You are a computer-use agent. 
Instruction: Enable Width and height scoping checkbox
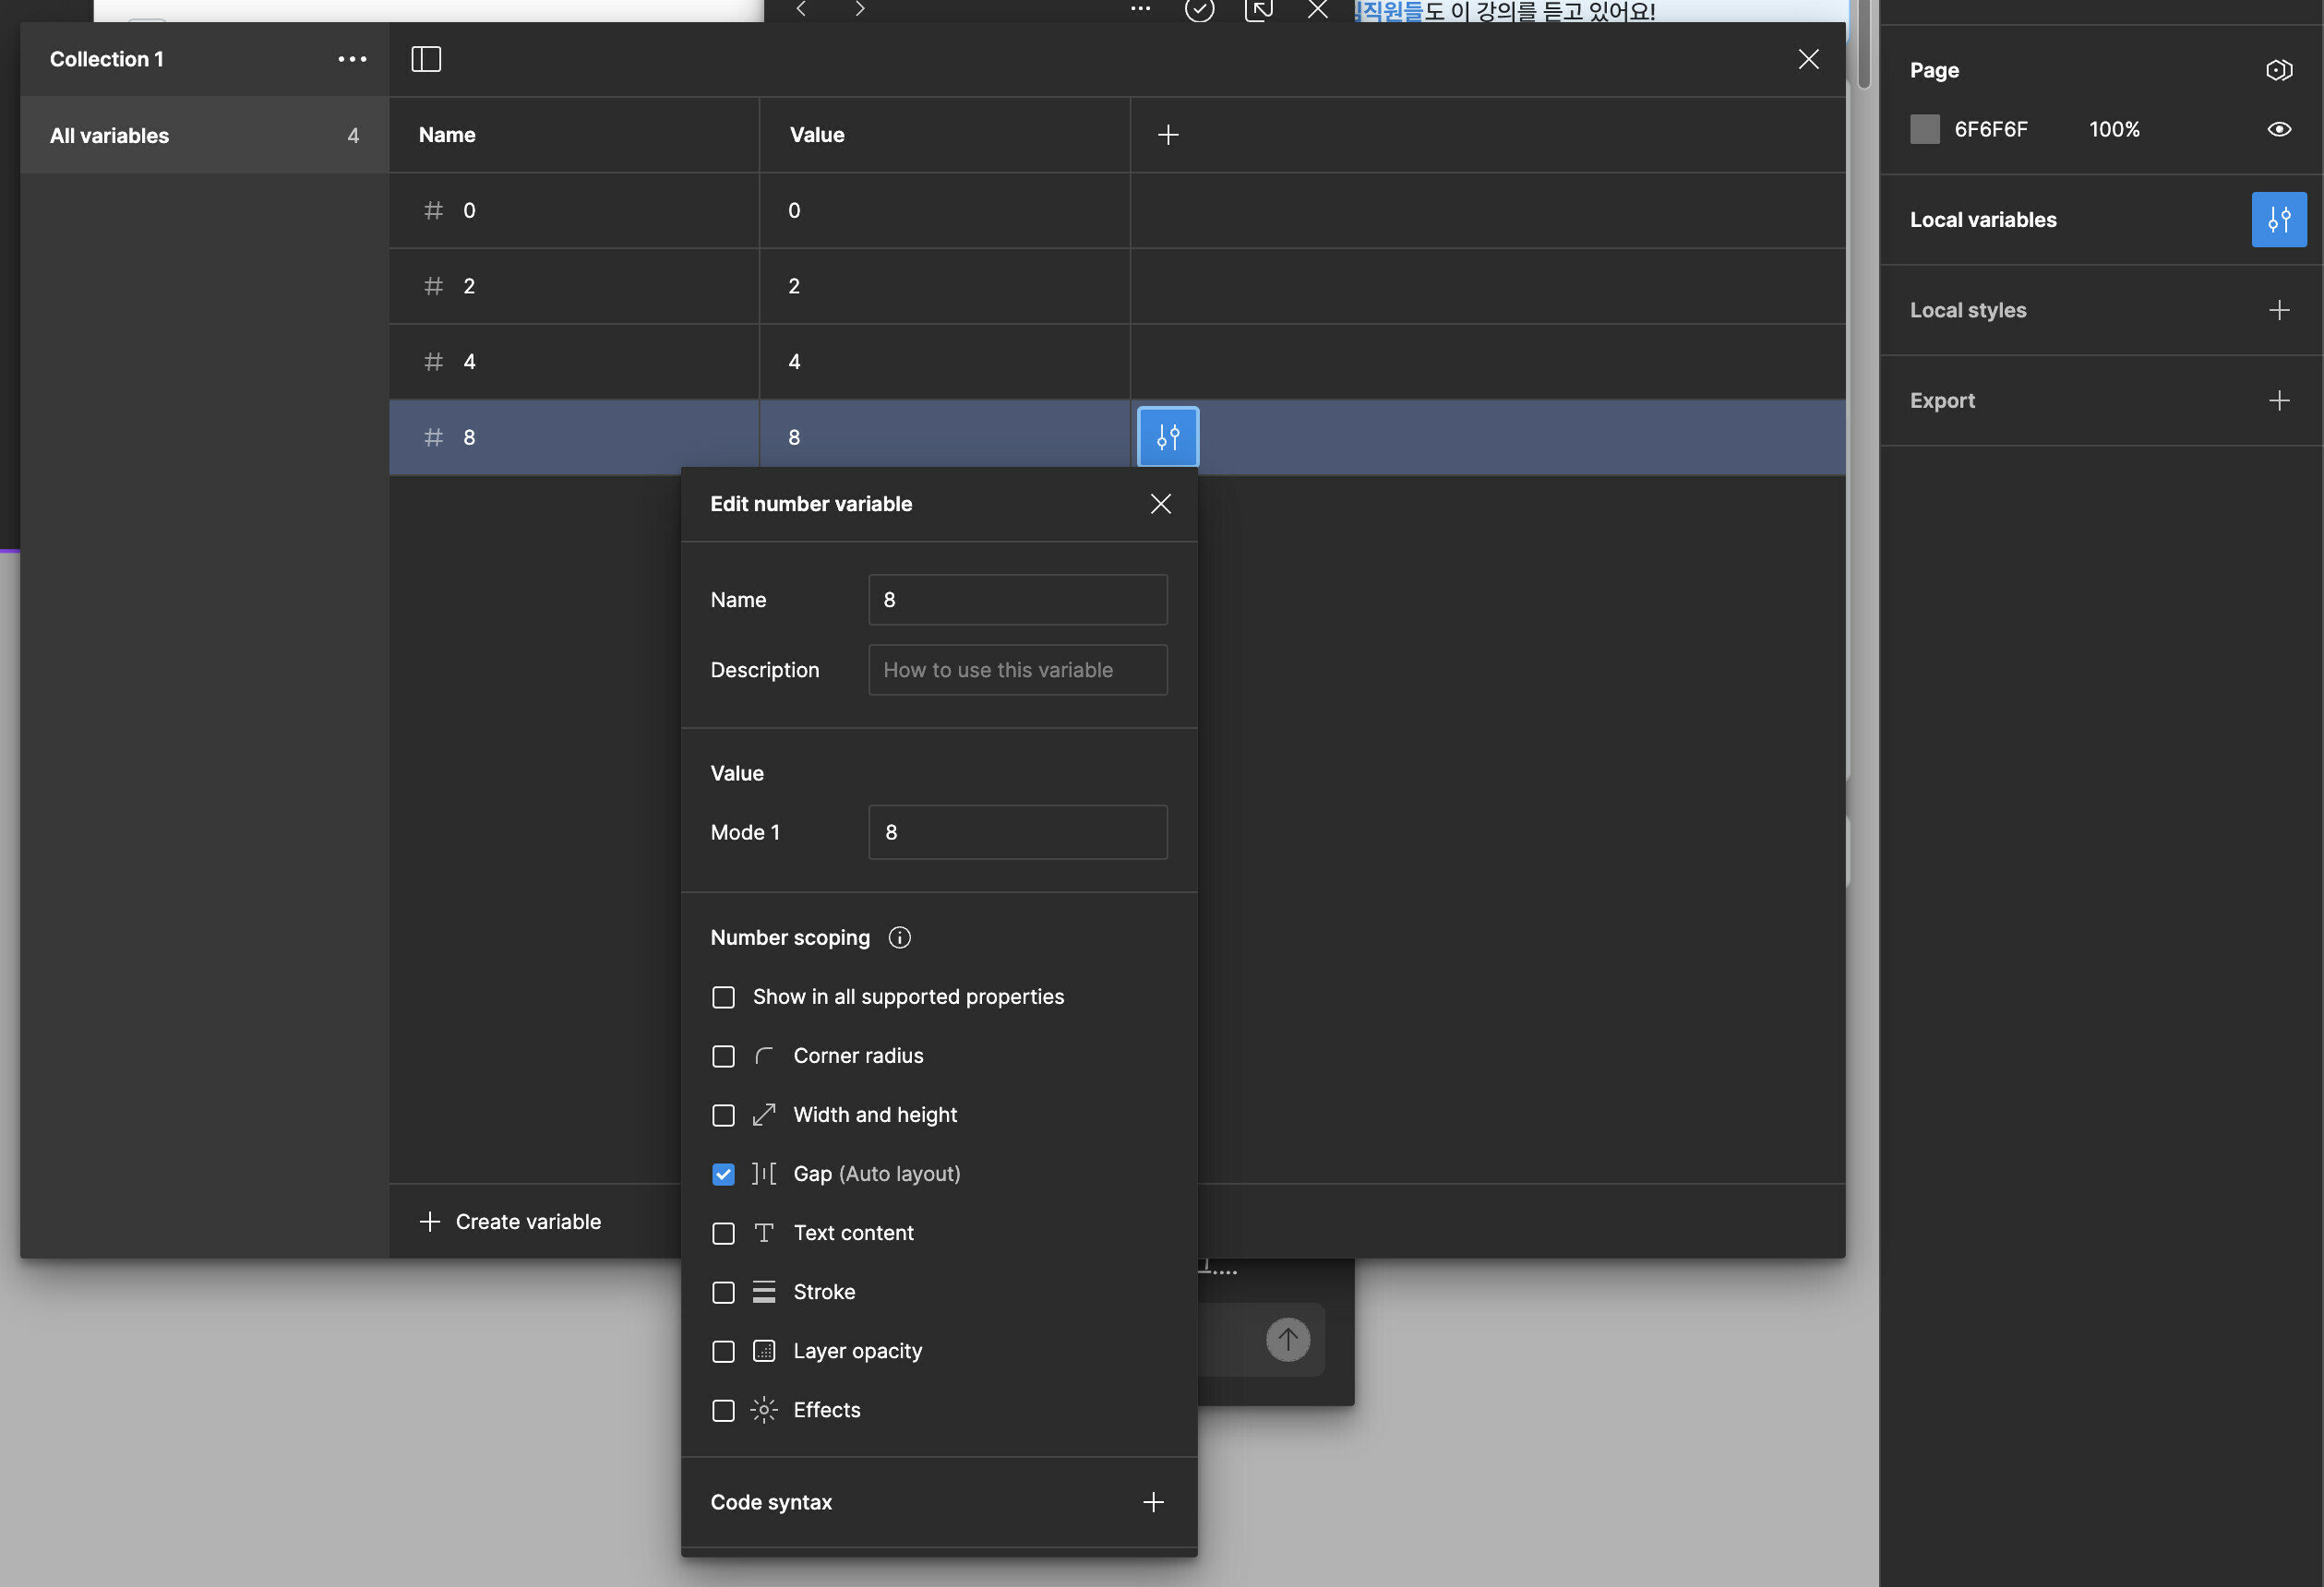pos(723,1115)
